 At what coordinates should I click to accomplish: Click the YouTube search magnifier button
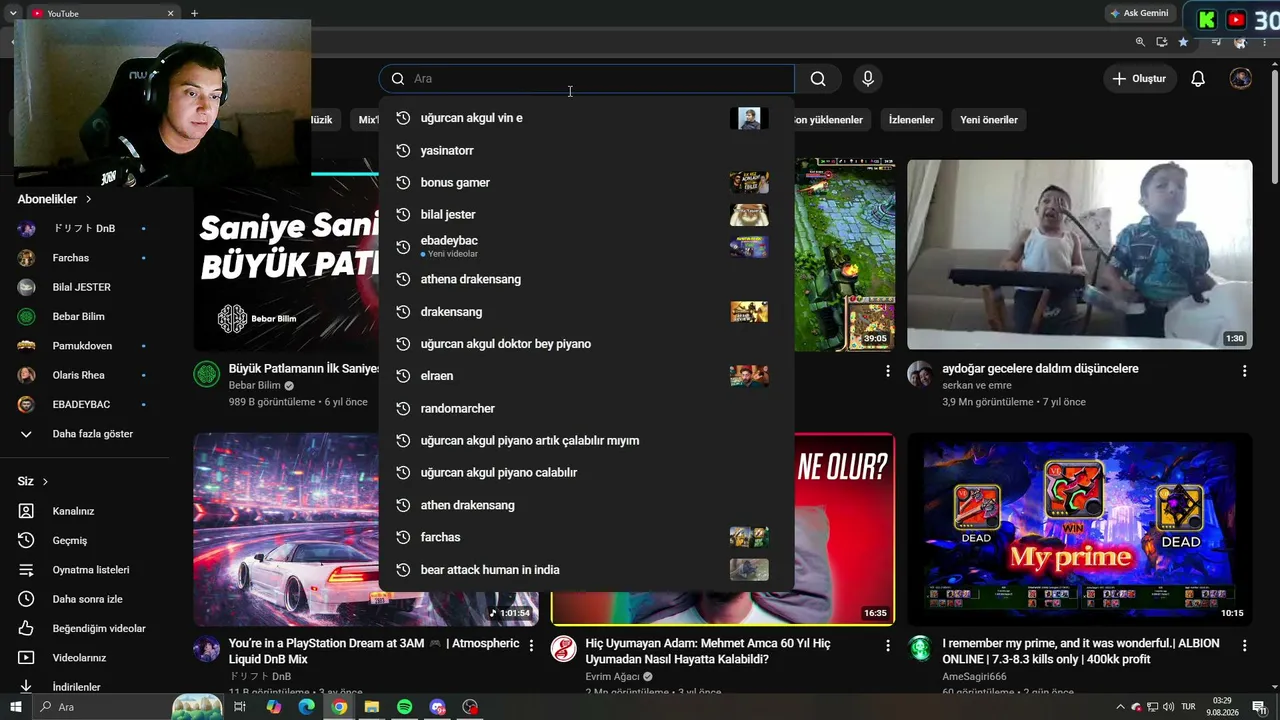tap(818, 79)
